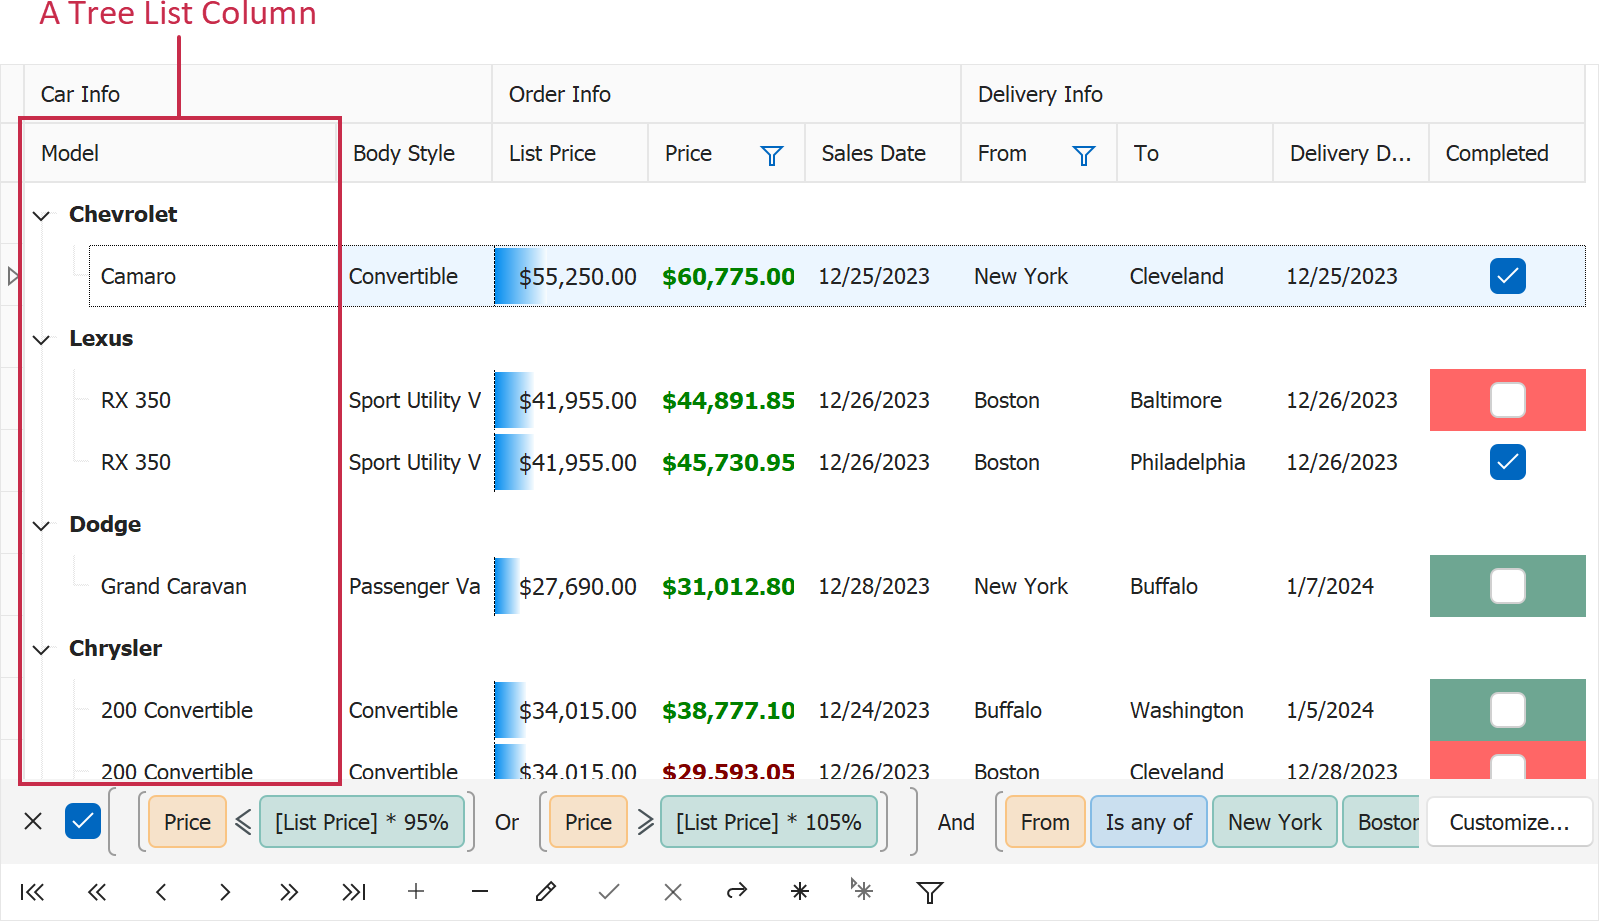Disable the active filter checkbox
Screen dimensions: 1599x921
pyautogui.click(x=83, y=822)
